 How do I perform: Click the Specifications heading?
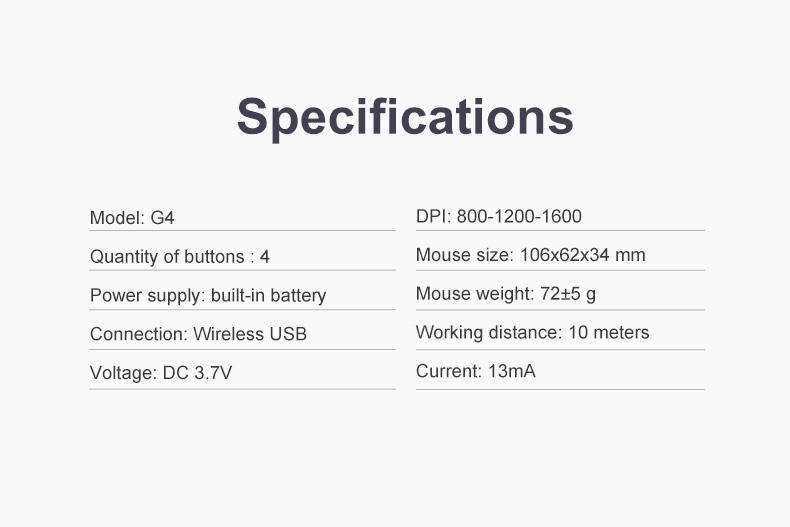405,116
